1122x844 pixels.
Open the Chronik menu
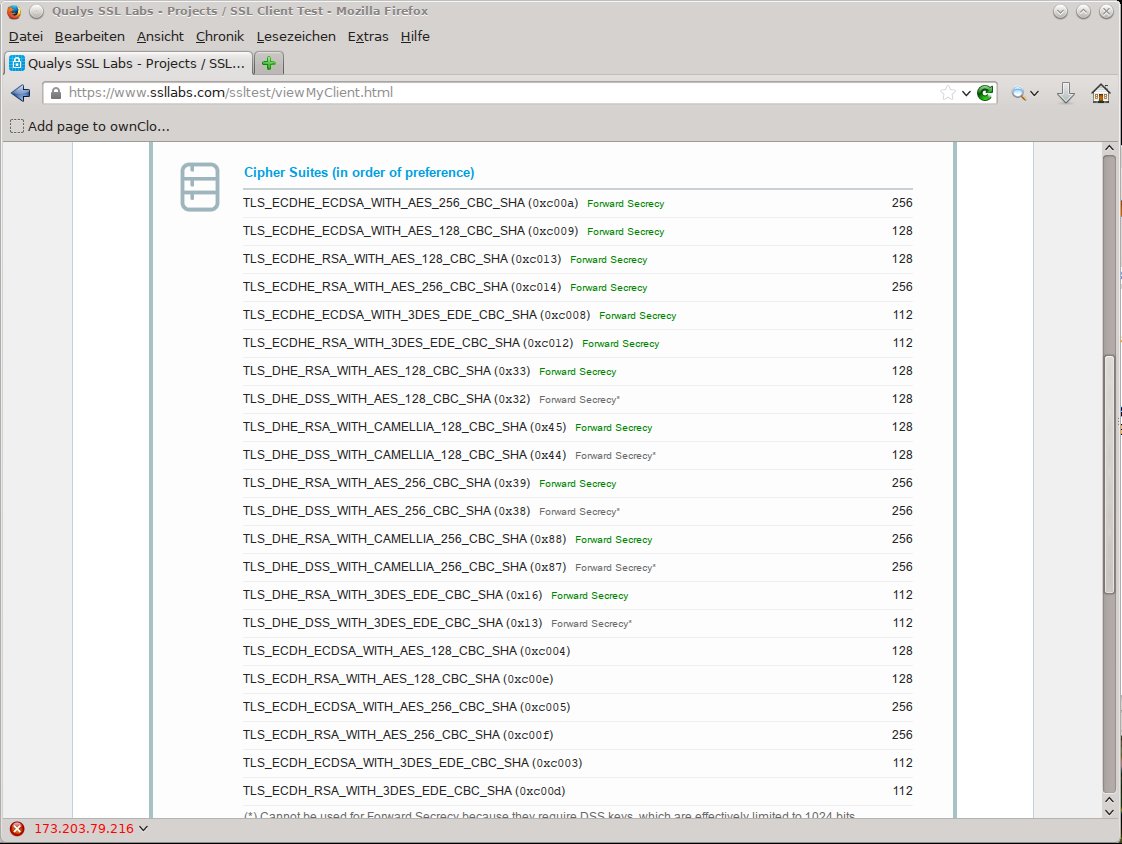click(220, 37)
